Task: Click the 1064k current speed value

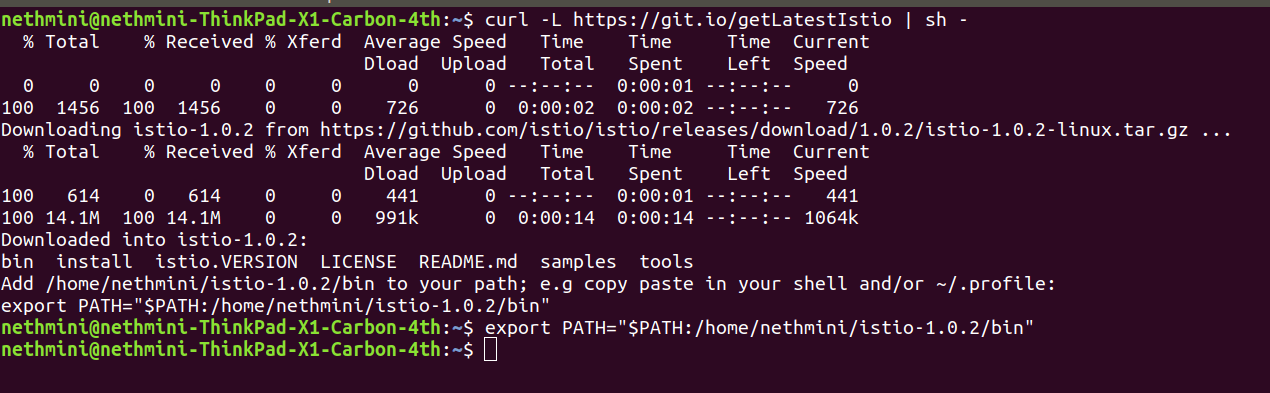Action: (832, 218)
